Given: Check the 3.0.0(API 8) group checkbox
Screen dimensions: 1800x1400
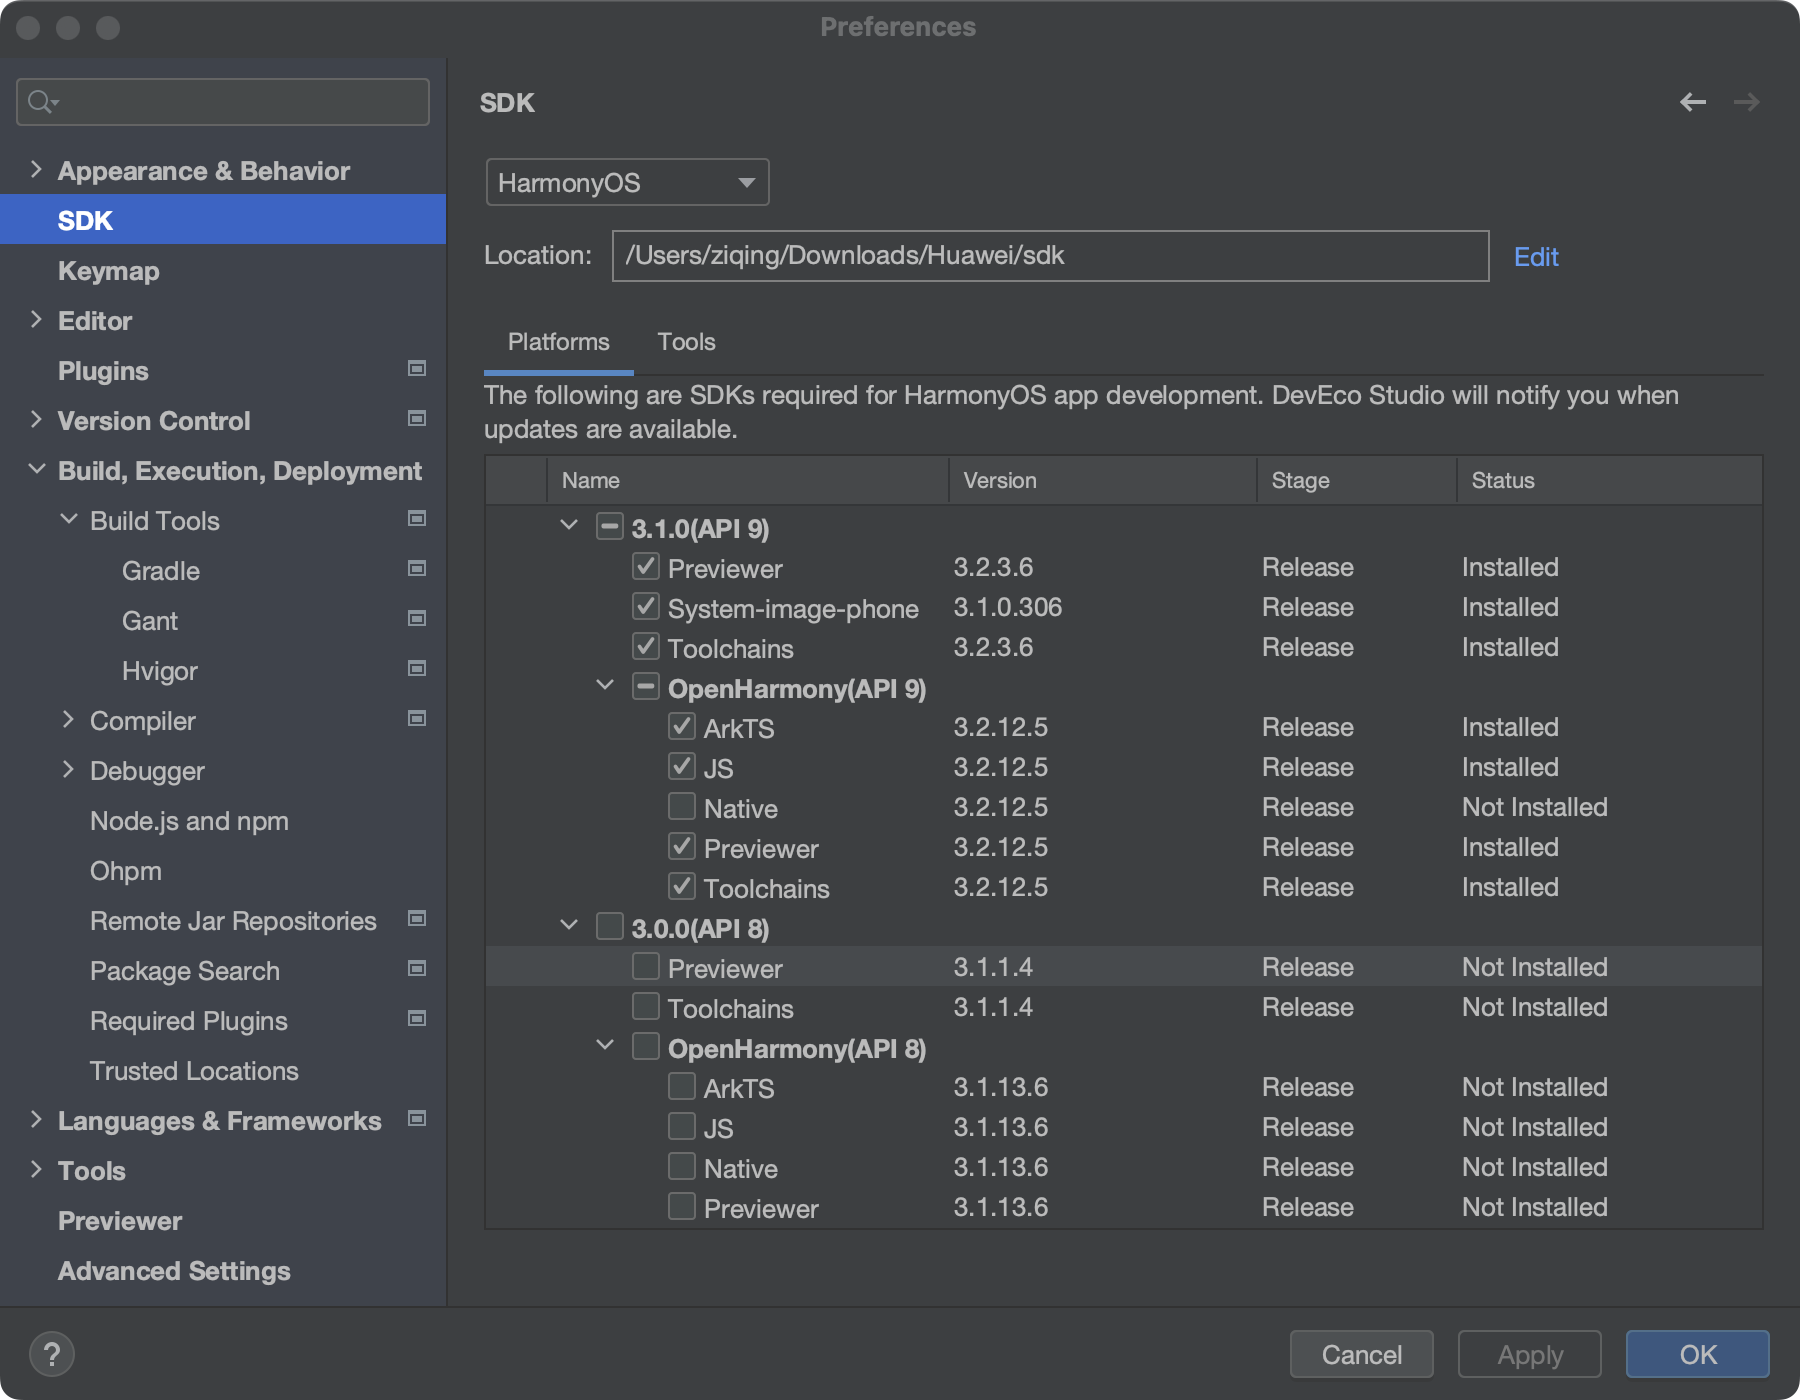Looking at the screenshot, I should tap(610, 926).
